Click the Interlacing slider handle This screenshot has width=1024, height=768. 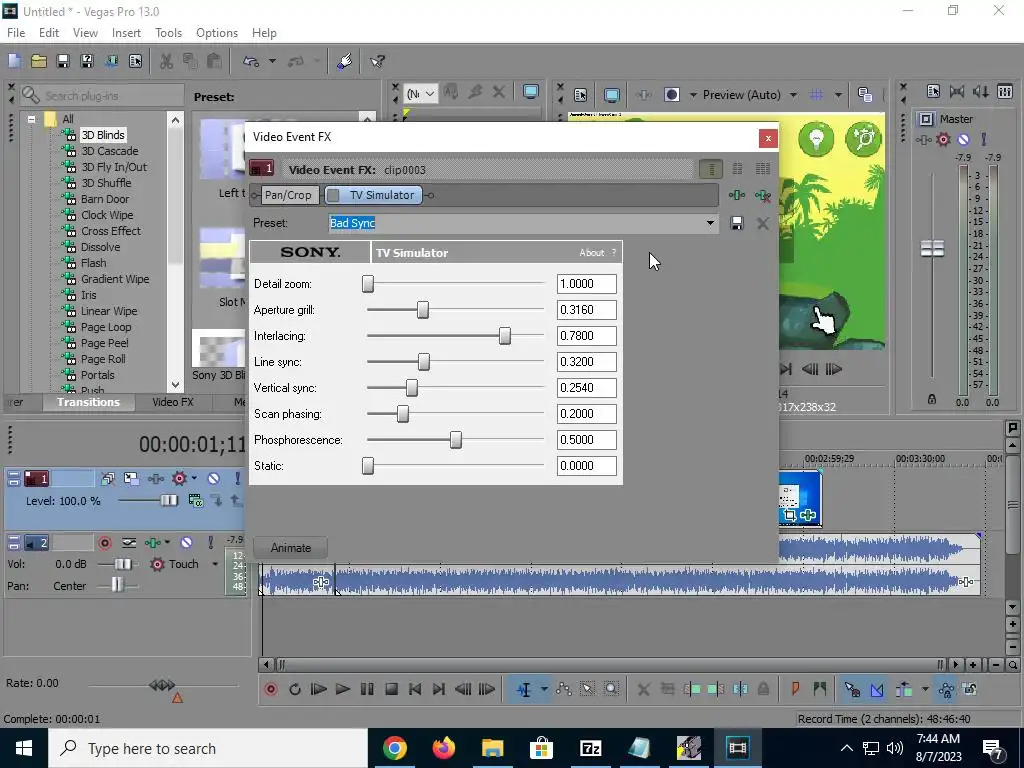[505, 336]
